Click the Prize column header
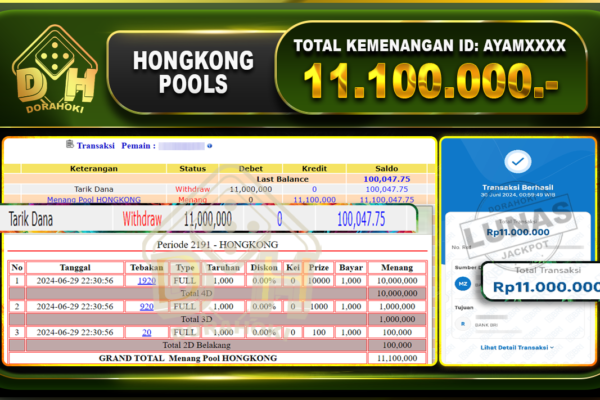 tap(319, 268)
